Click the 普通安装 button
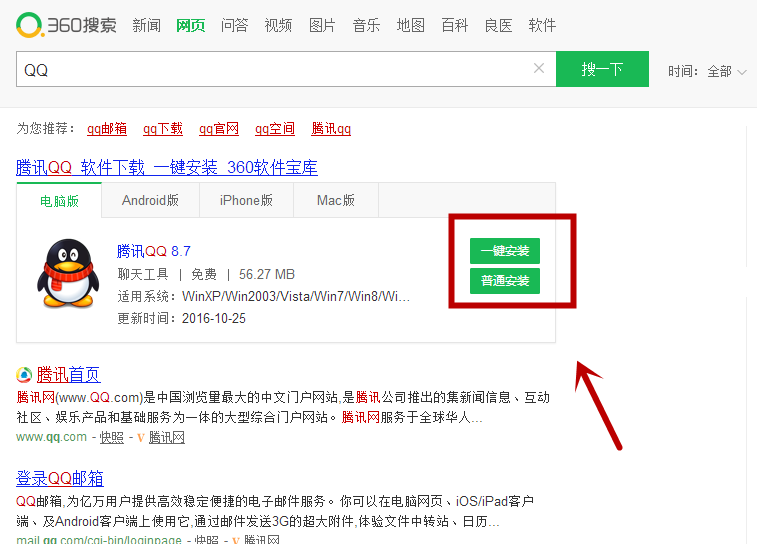 505,281
